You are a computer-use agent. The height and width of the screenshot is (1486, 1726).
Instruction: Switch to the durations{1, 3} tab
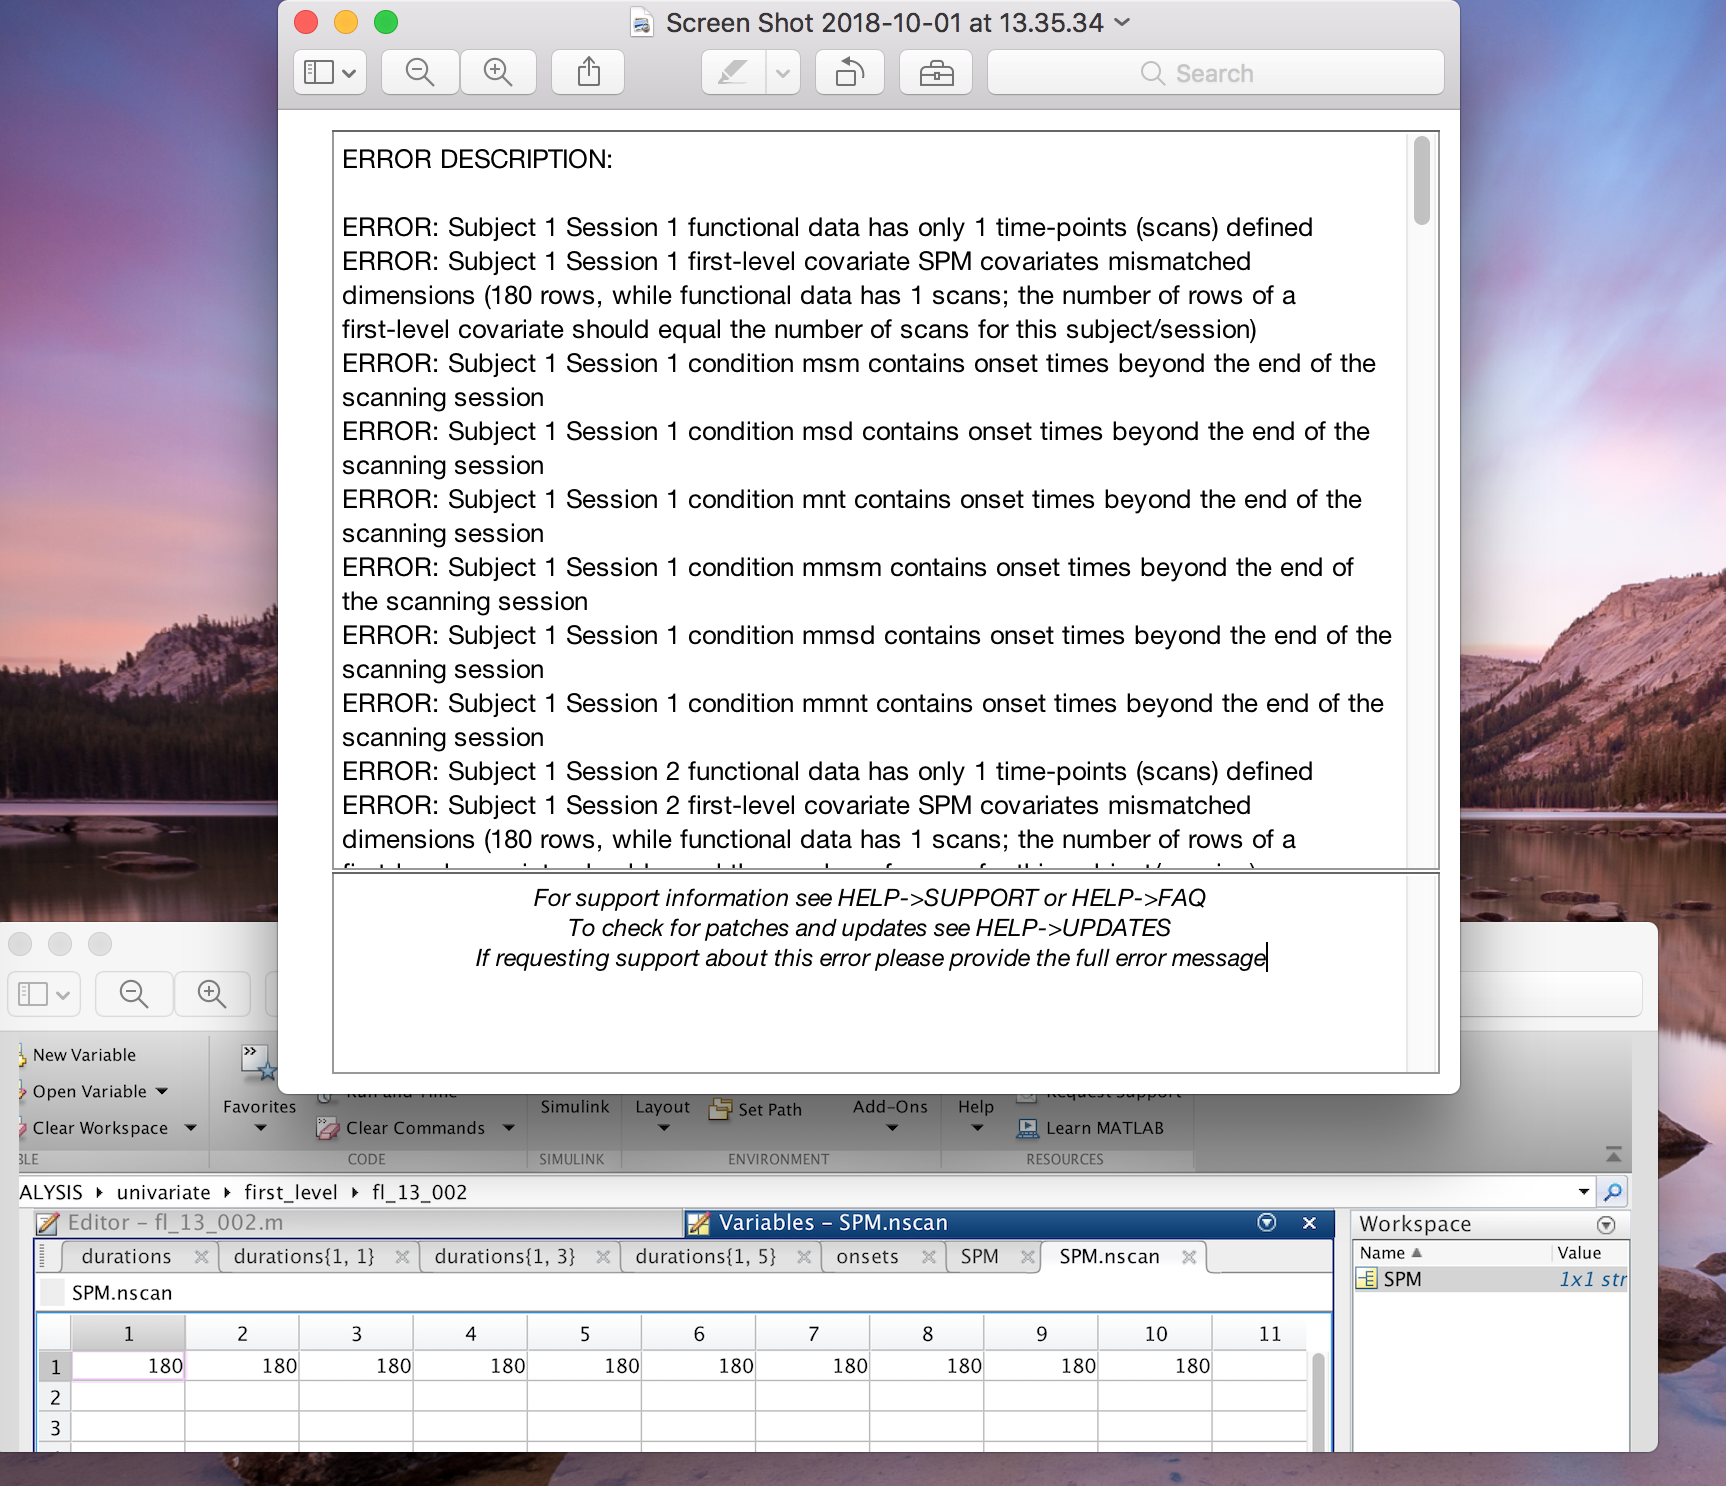pos(505,1257)
